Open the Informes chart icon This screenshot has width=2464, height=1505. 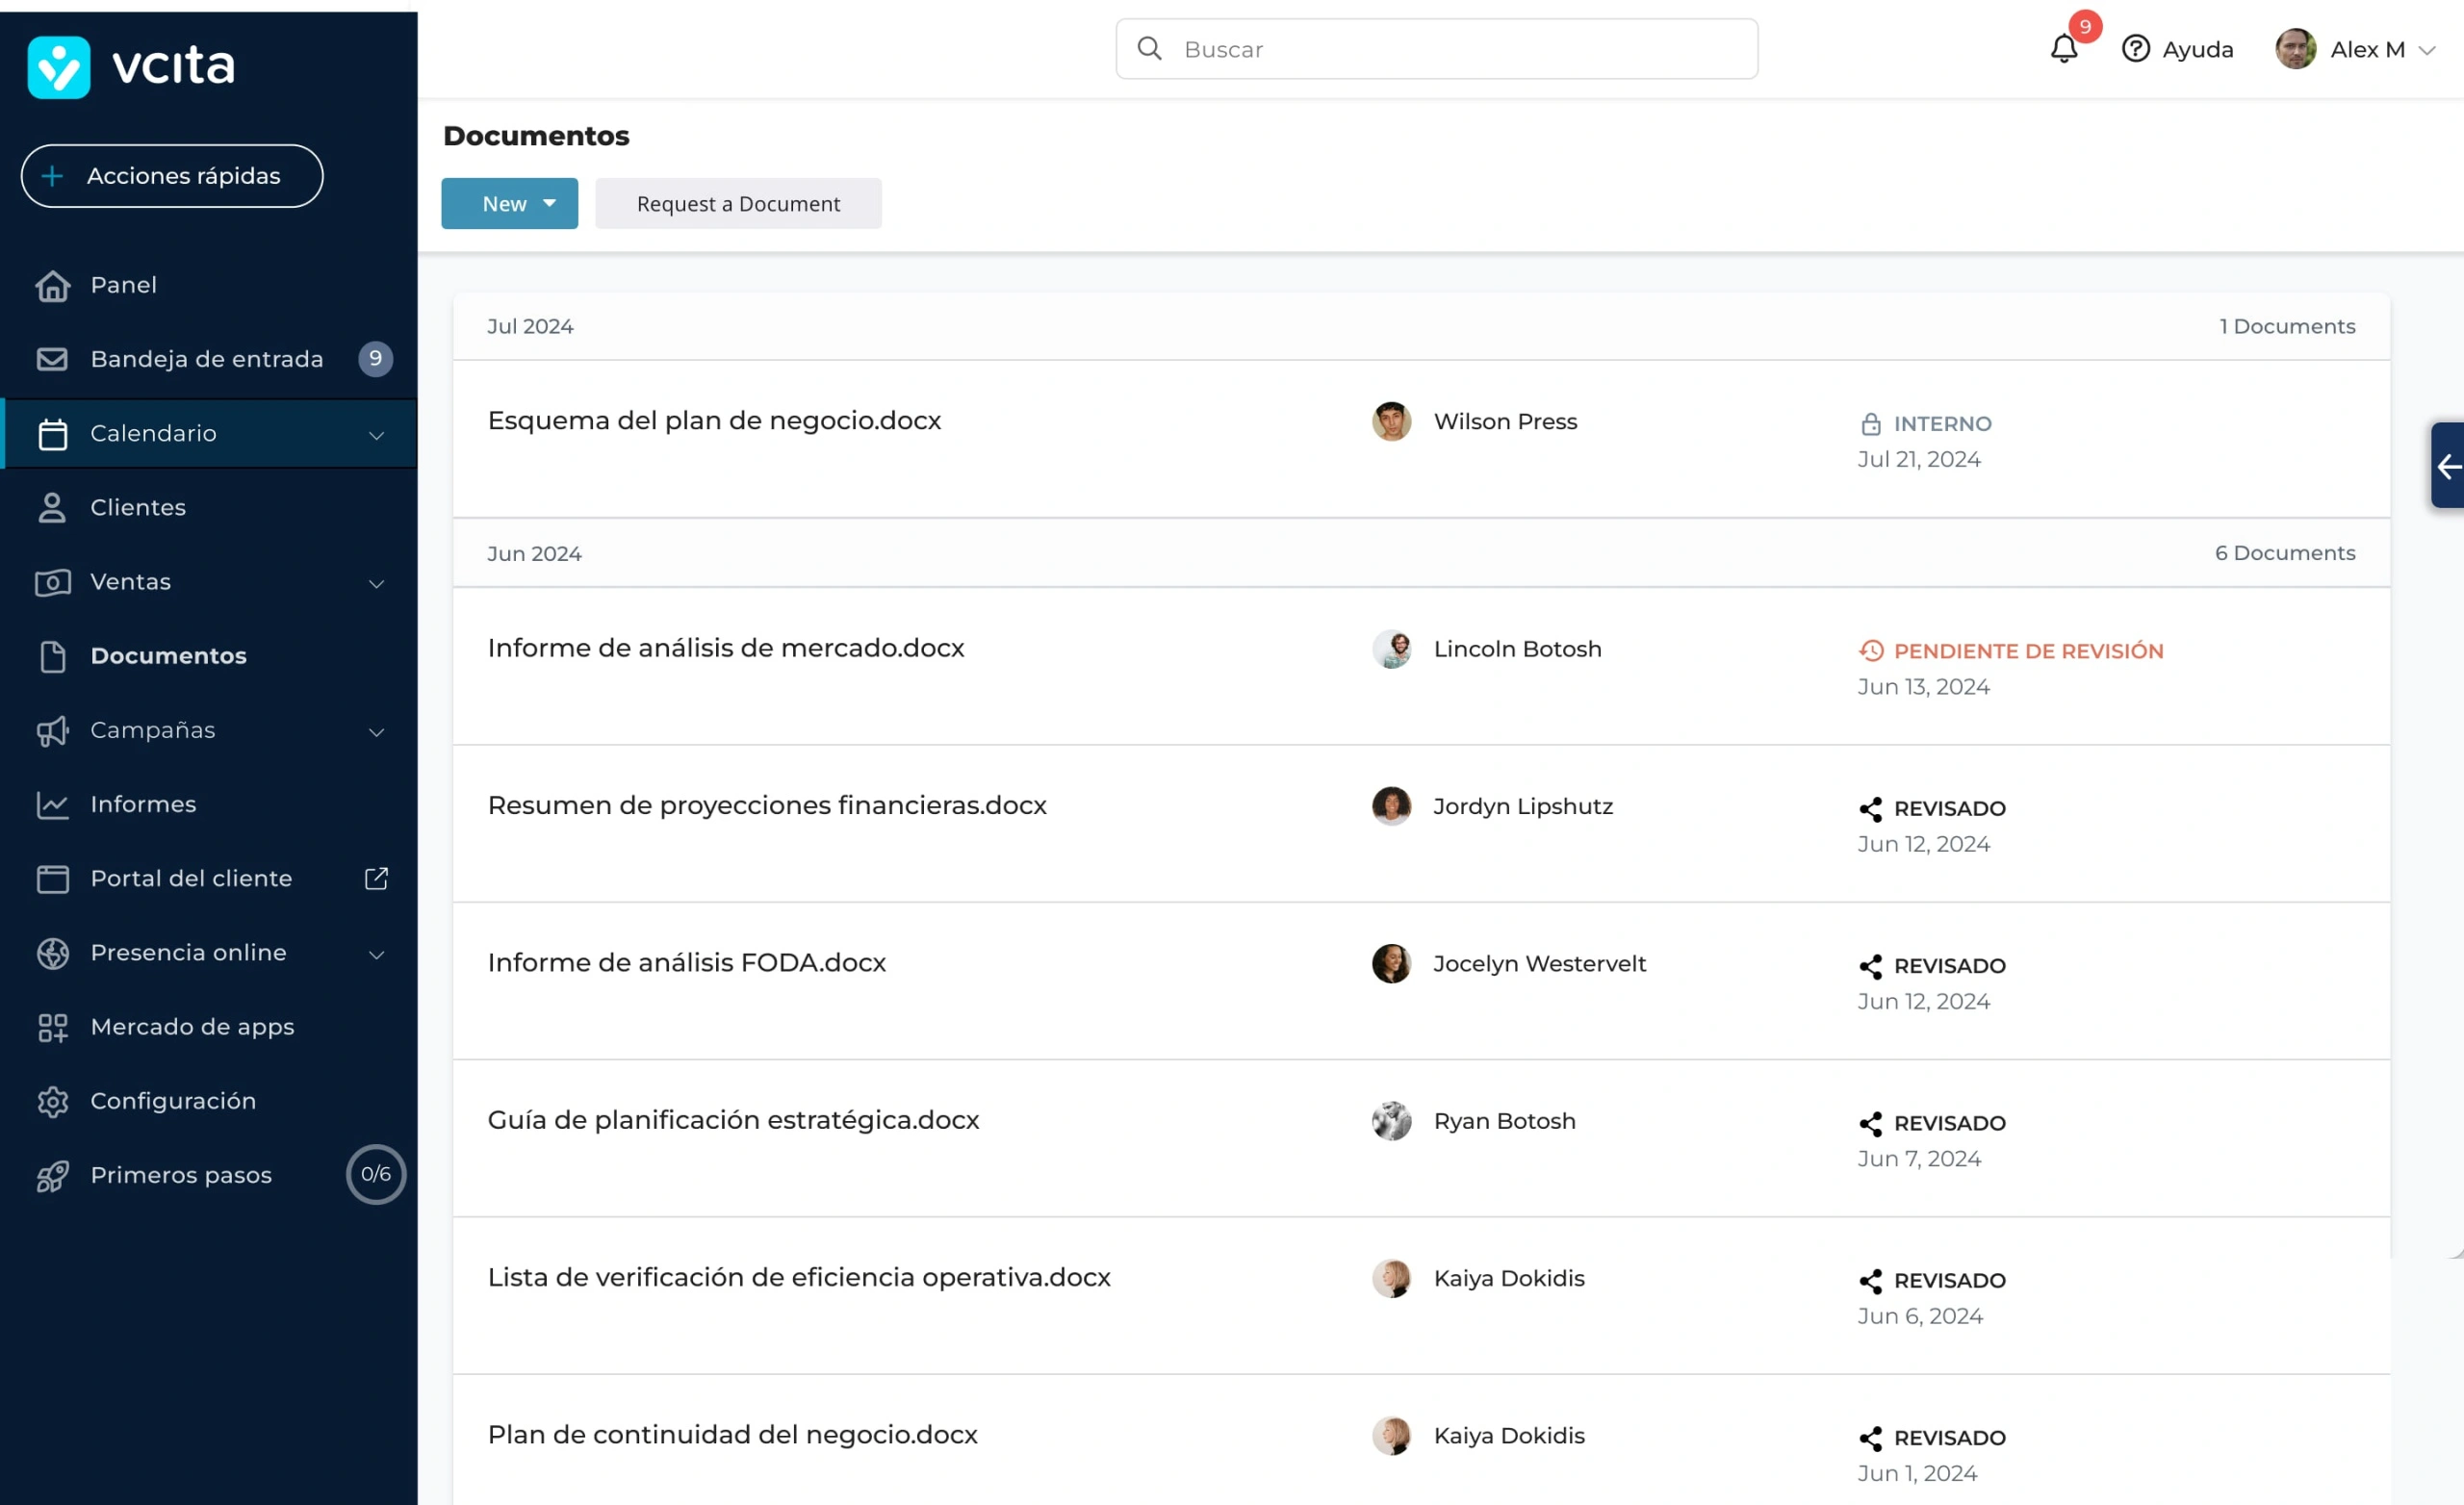(53, 804)
